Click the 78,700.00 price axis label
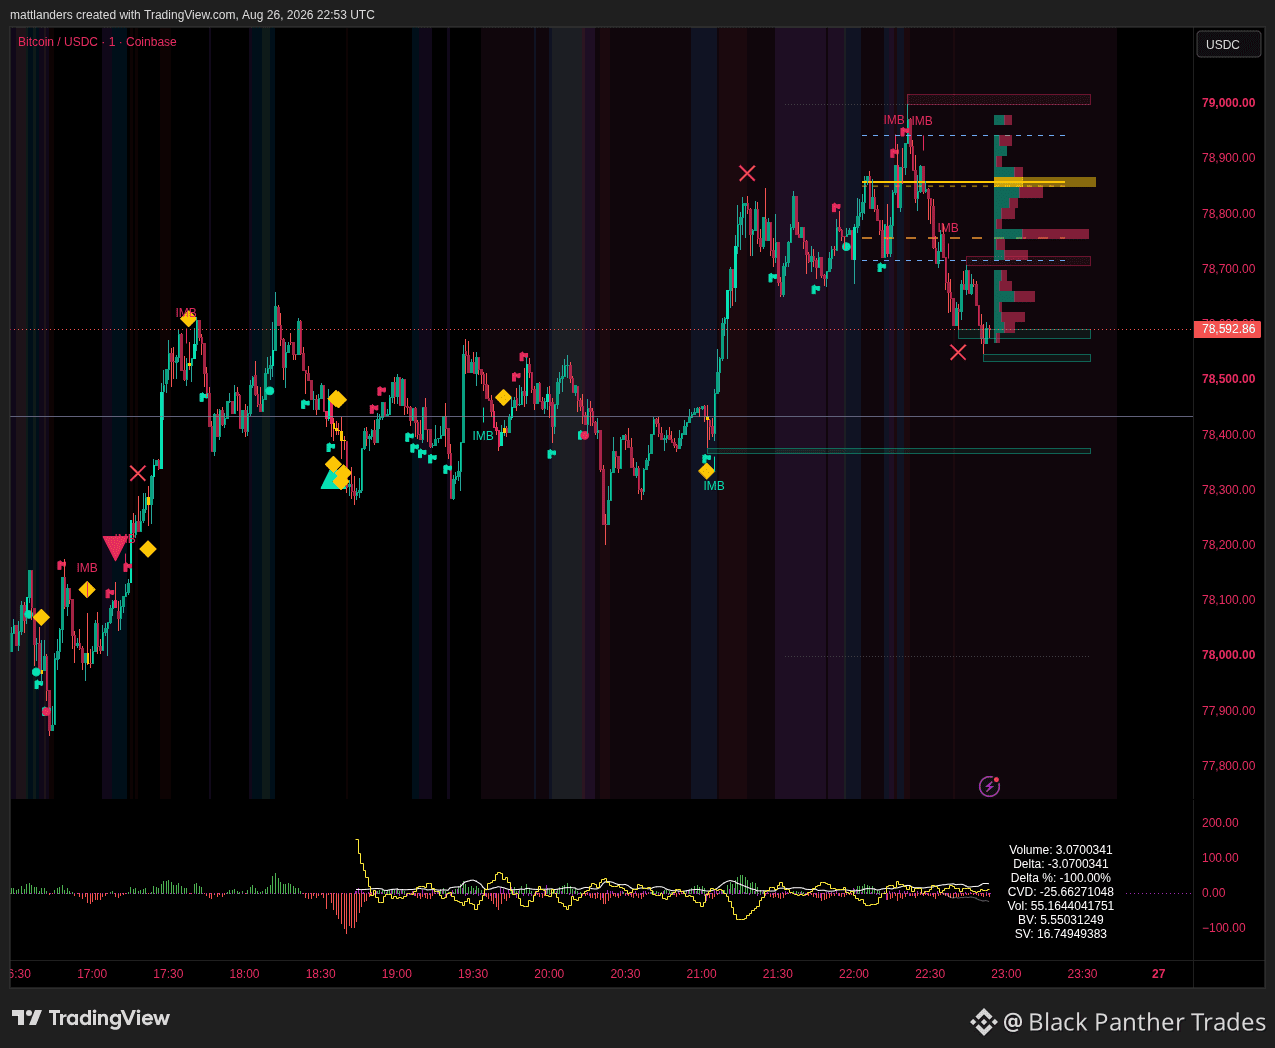 1228,269
